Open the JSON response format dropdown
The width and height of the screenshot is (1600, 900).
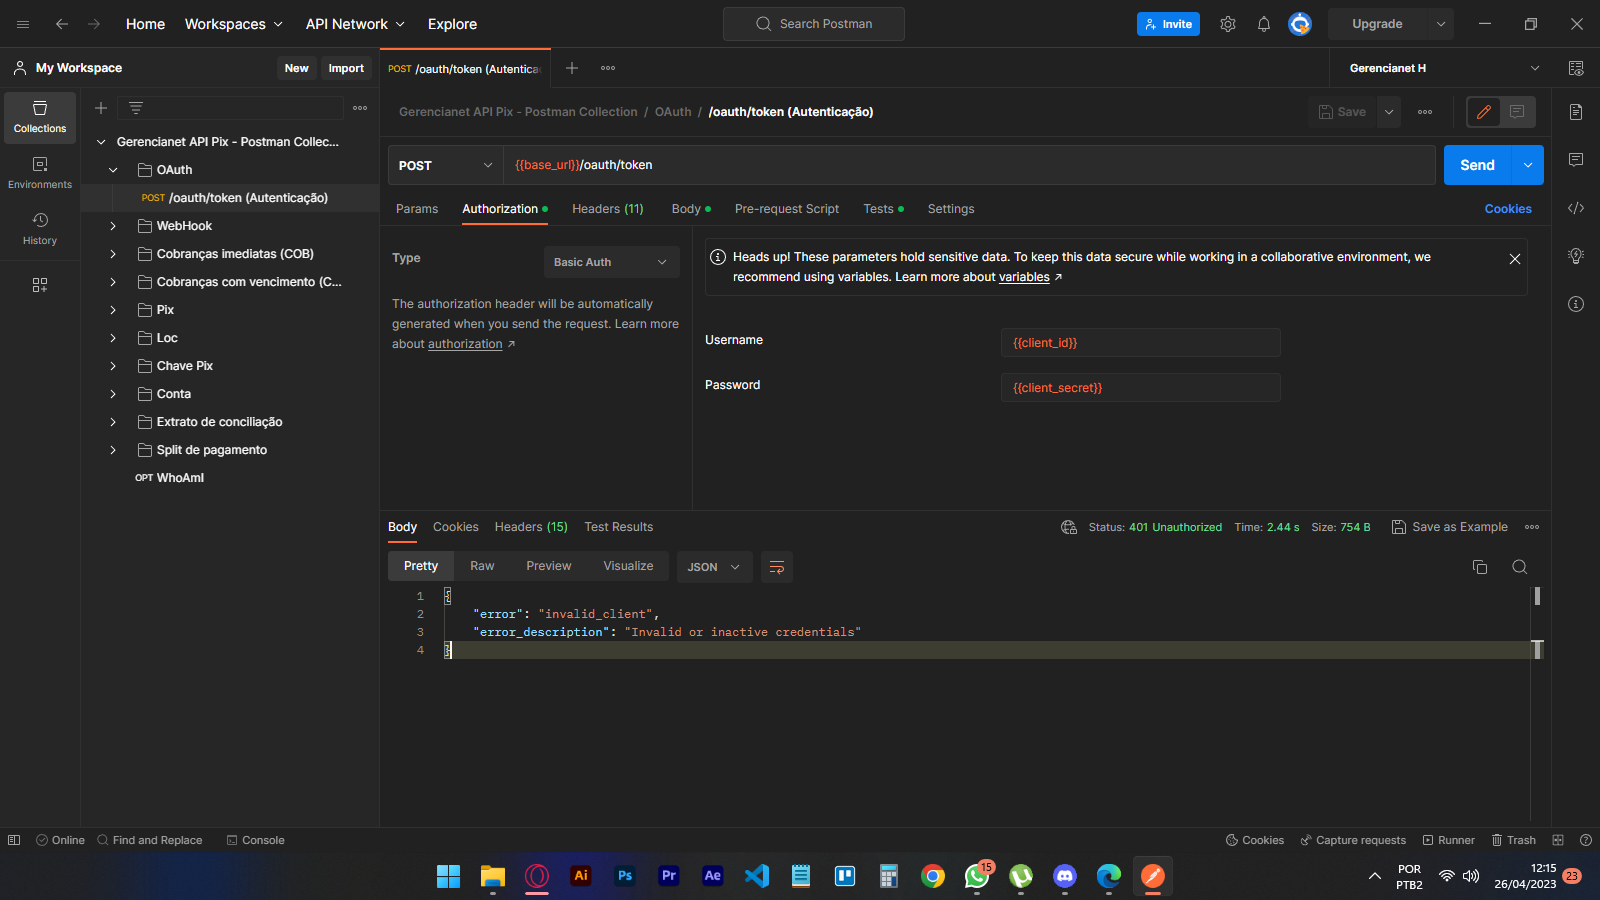click(x=714, y=567)
